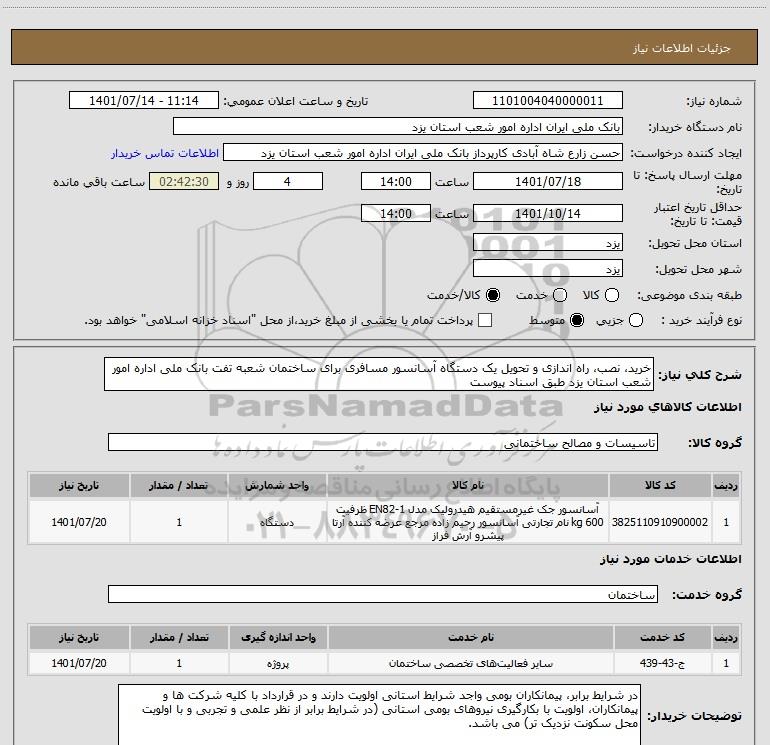Image resolution: width=770 pixels, height=745 pixels.
Task: Click the response deadline date 1401/07/18 field
Action: coord(548,181)
